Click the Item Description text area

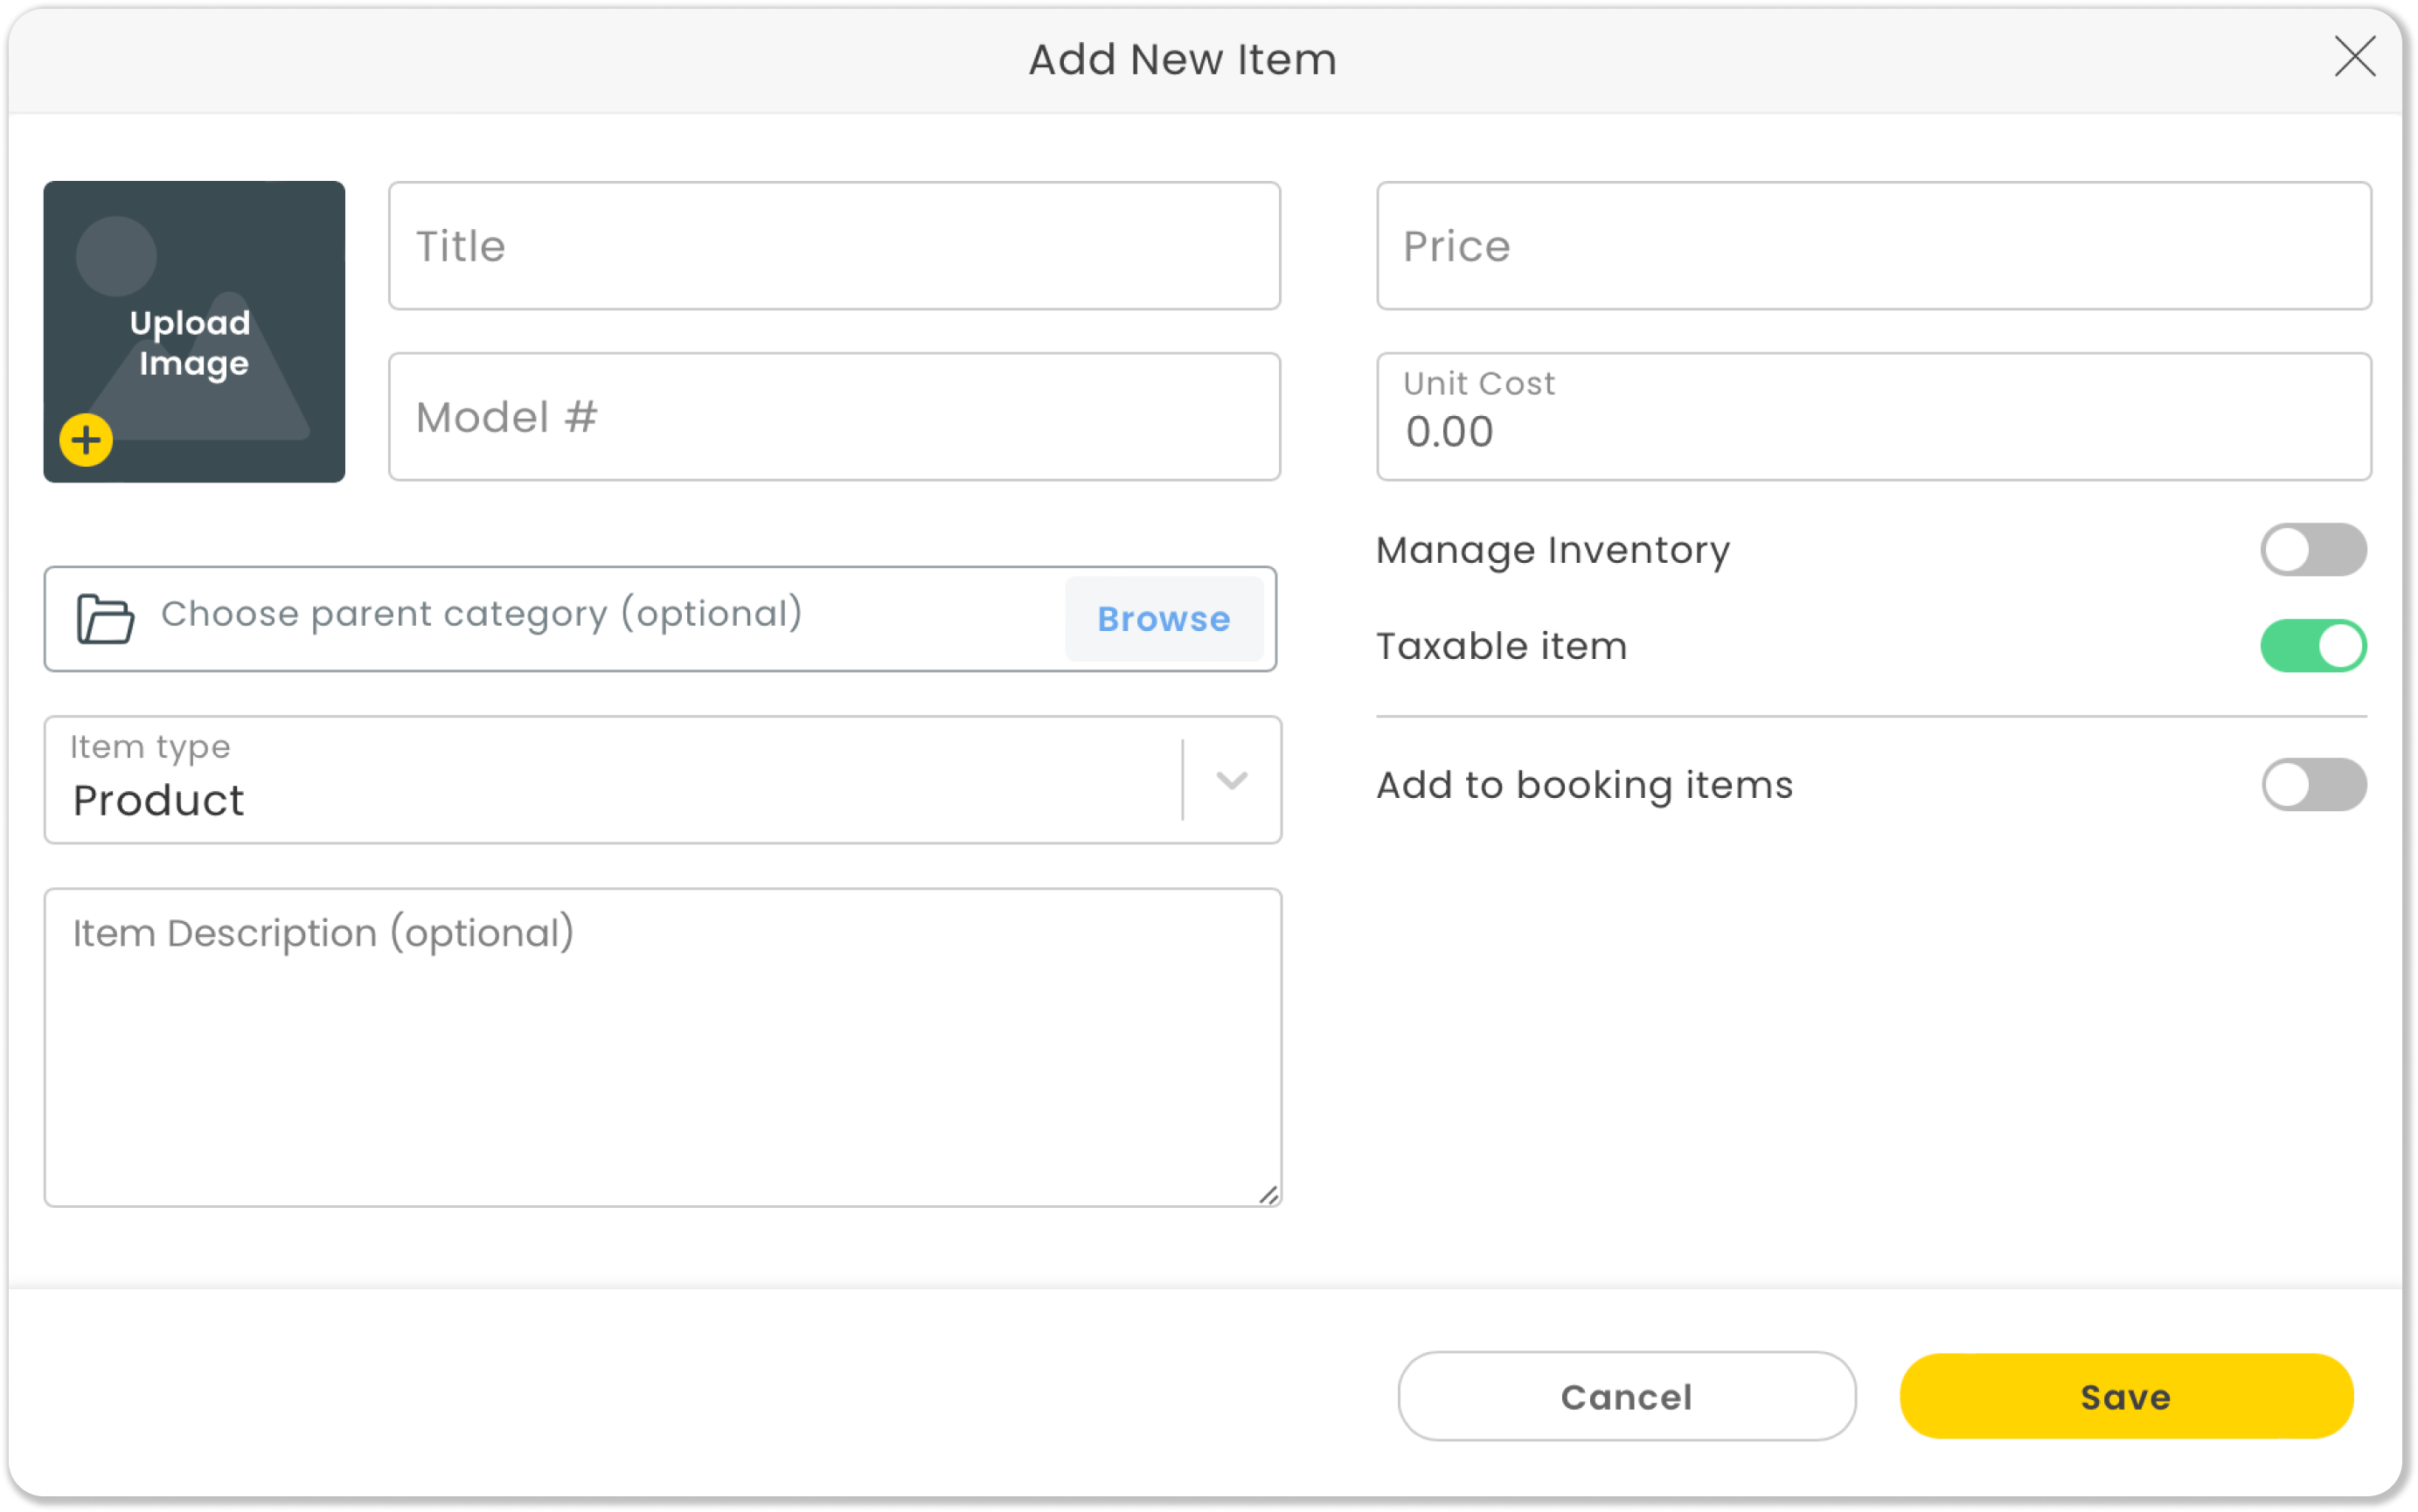point(662,1050)
